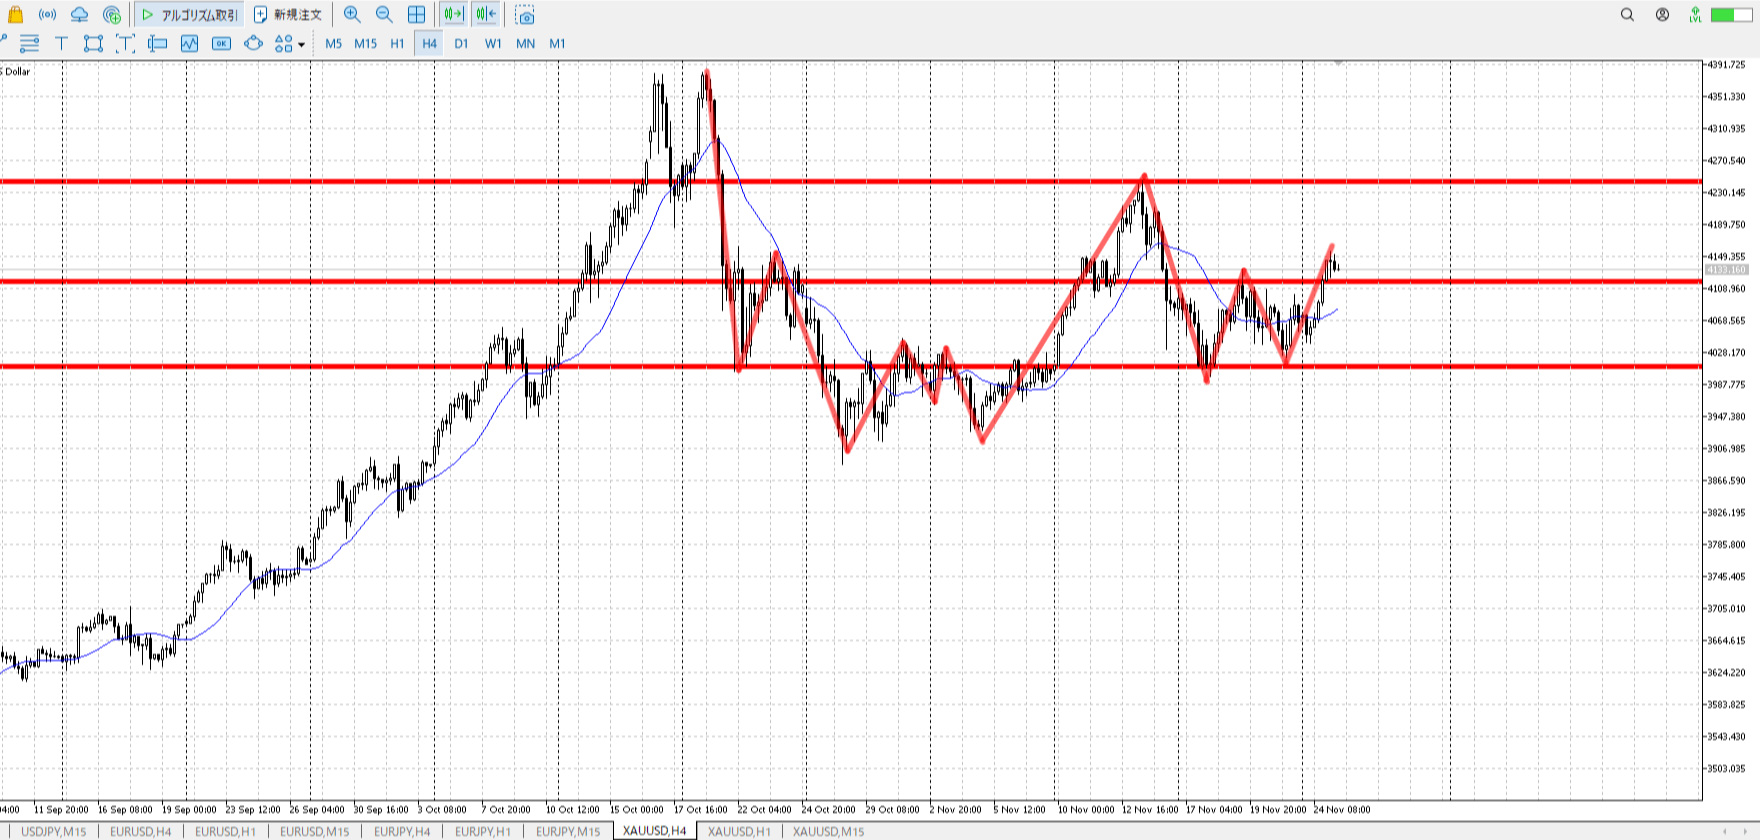Select the D1 timeframe button
This screenshot has width=1760, height=840.
(461, 43)
